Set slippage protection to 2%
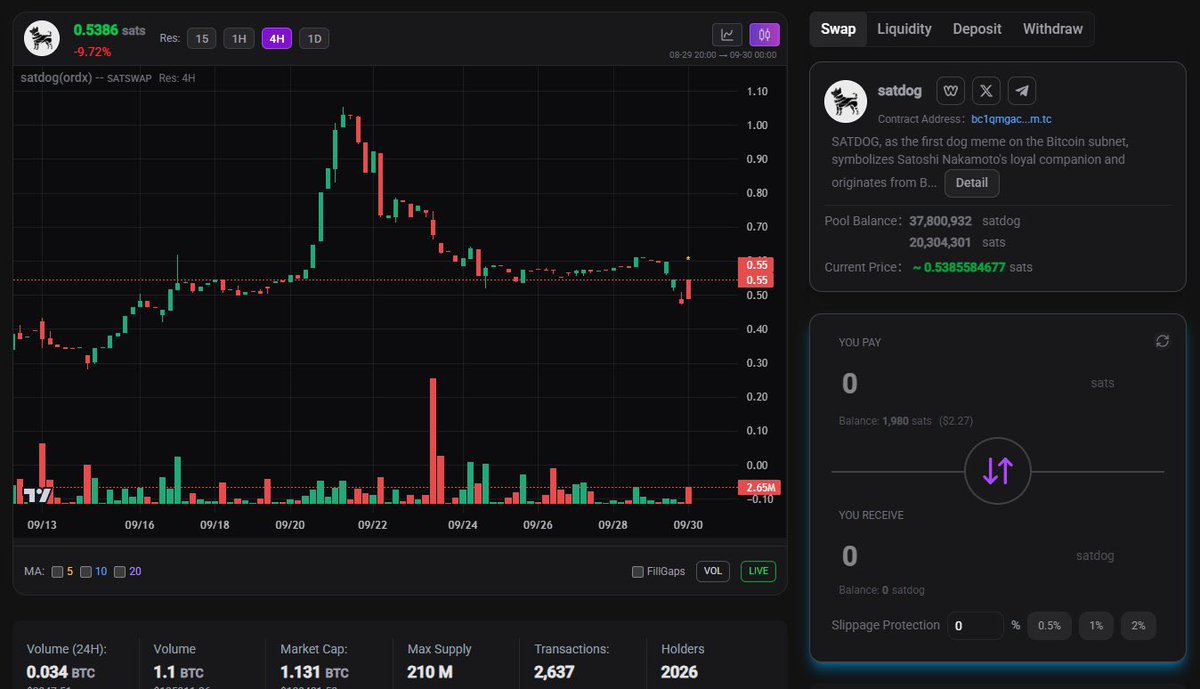The width and height of the screenshot is (1200, 689). pyautogui.click(x=1138, y=625)
